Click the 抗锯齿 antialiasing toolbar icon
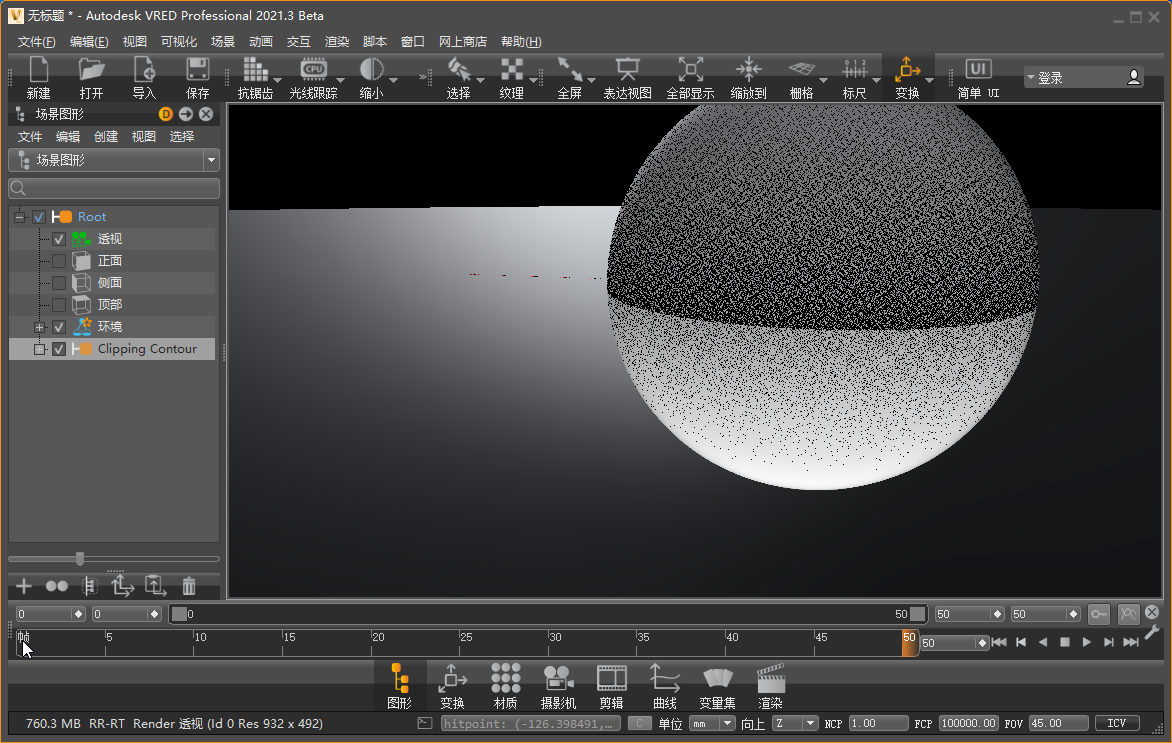1172x743 pixels. point(255,70)
